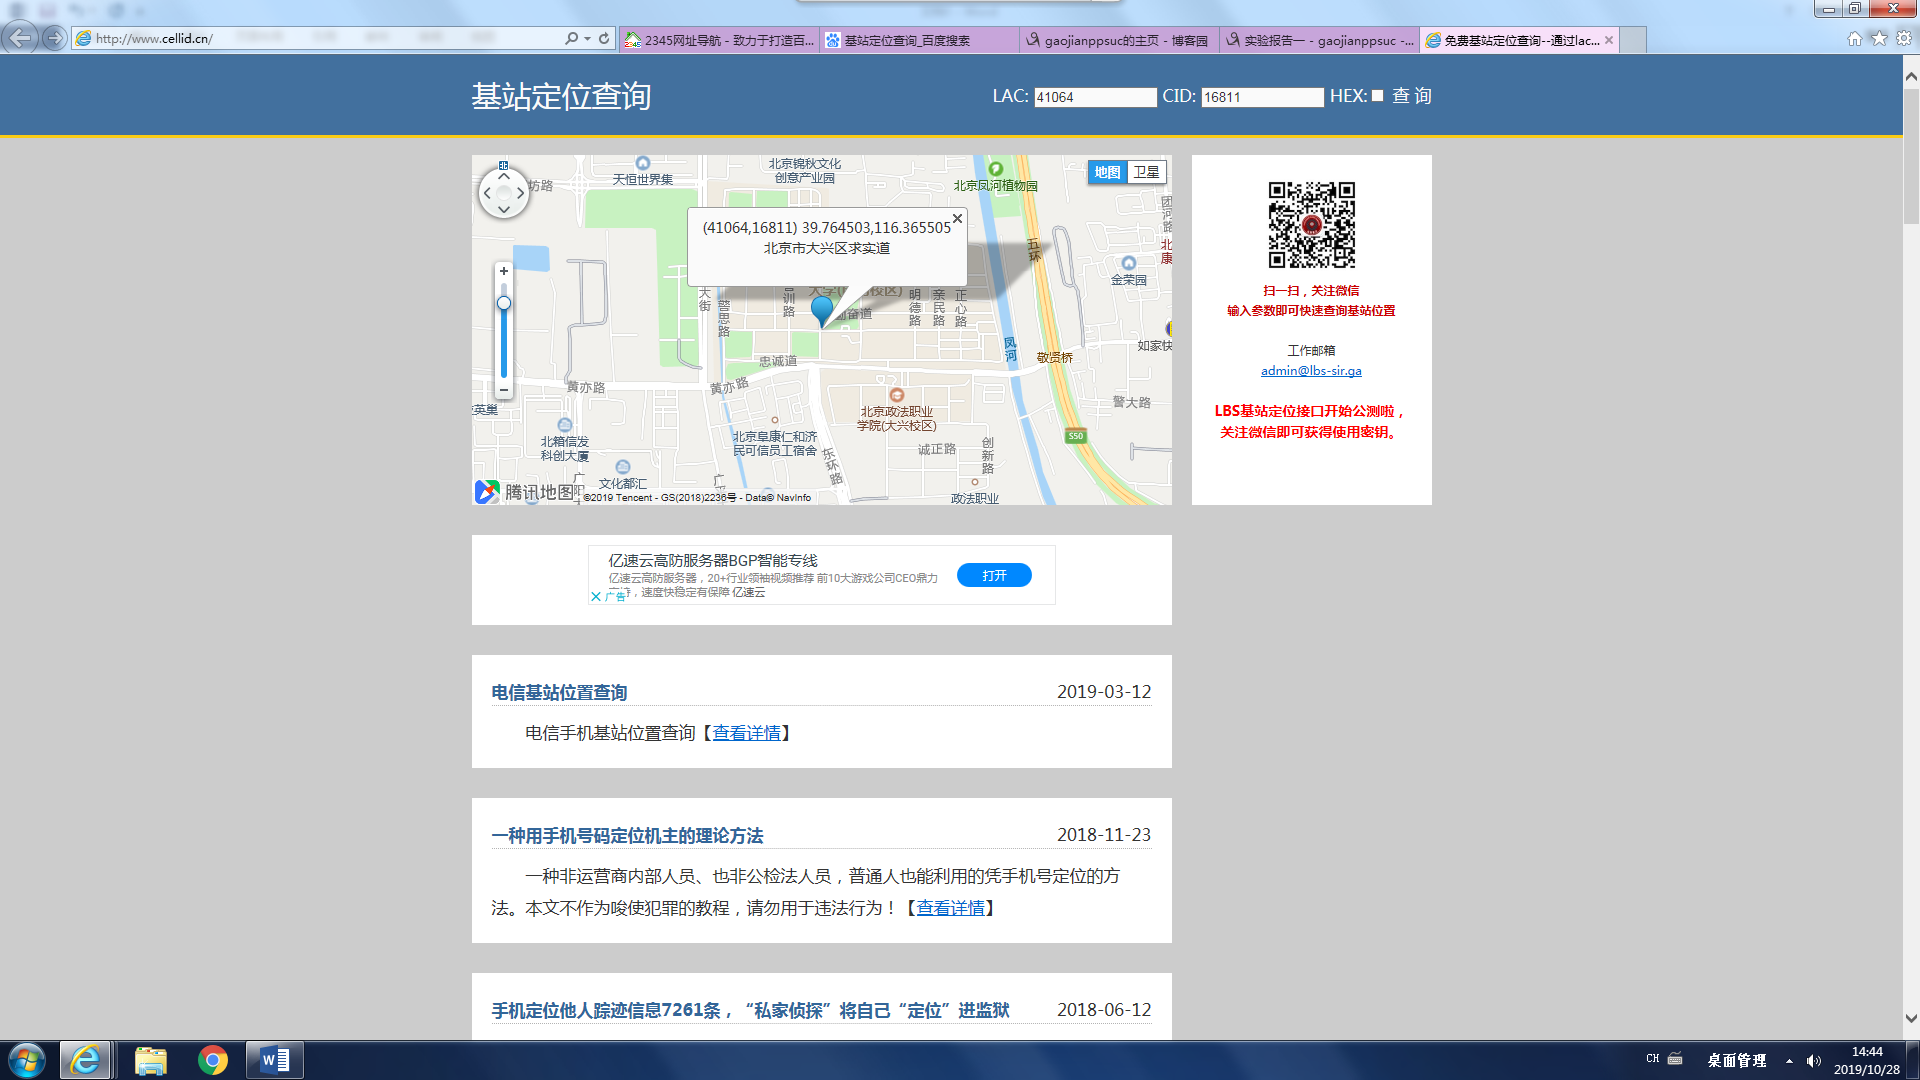The width and height of the screenshot is (1920, 1080).
Task: Switch map to 地图 map view
Action: click(x=1107, y=172)
